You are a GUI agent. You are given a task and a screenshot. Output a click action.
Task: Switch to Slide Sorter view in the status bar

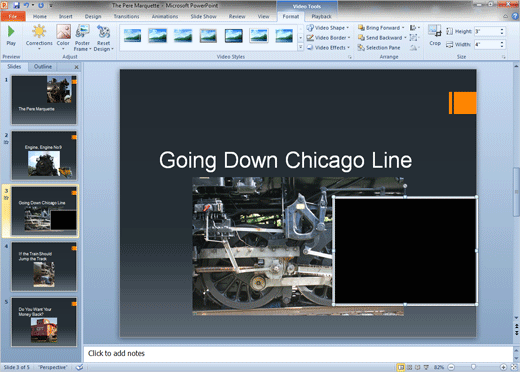(x=409, y=367)
